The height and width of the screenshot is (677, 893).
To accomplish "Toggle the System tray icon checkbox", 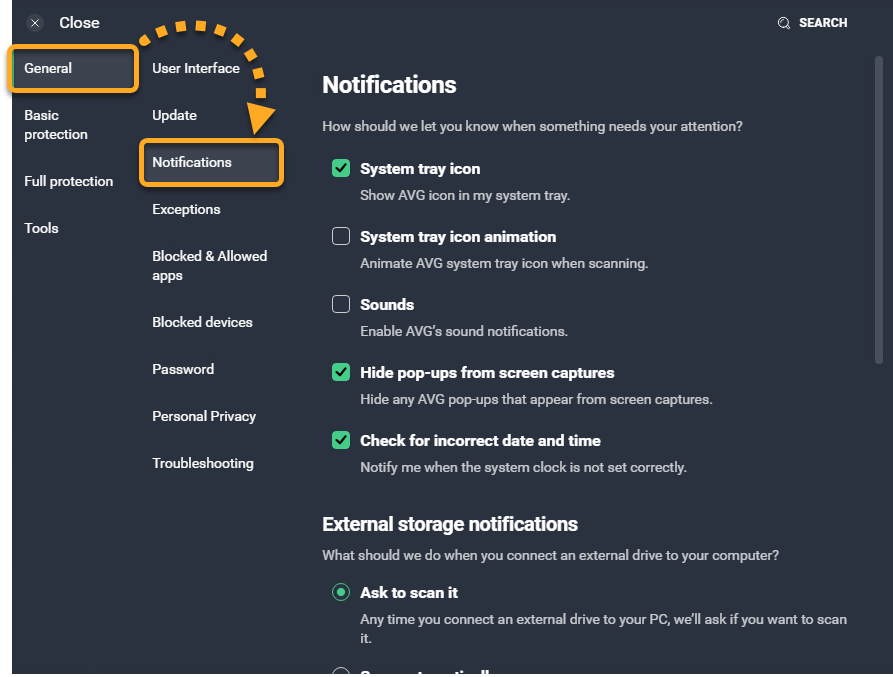I will pyautogui.click(x=341, y=169).
